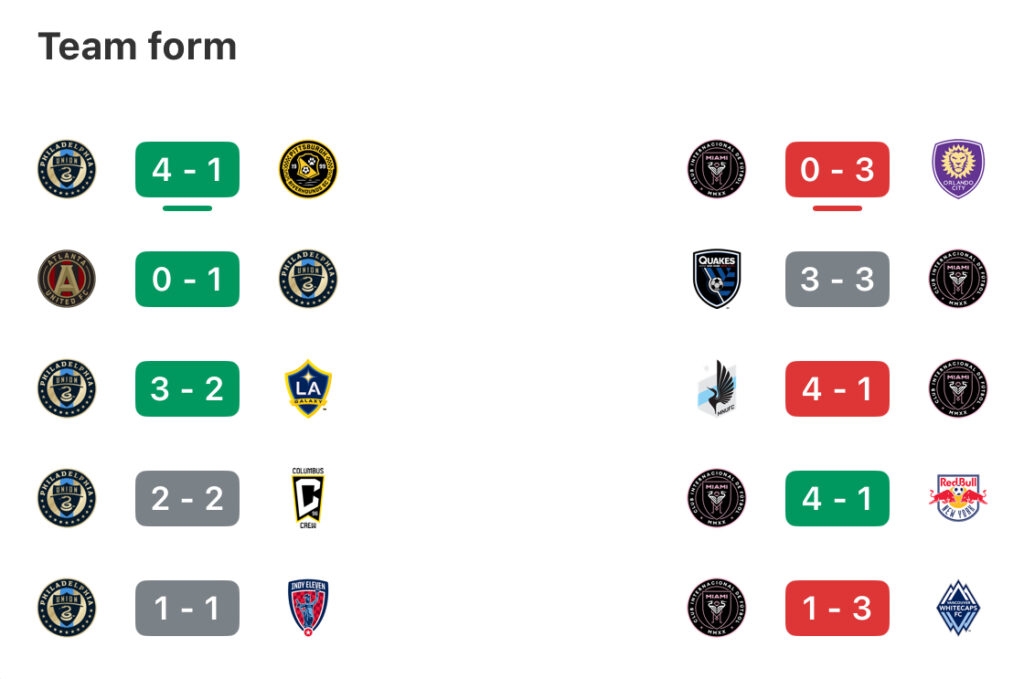
Task: Click the Columbus Crew logo
Action: point(308,498)
